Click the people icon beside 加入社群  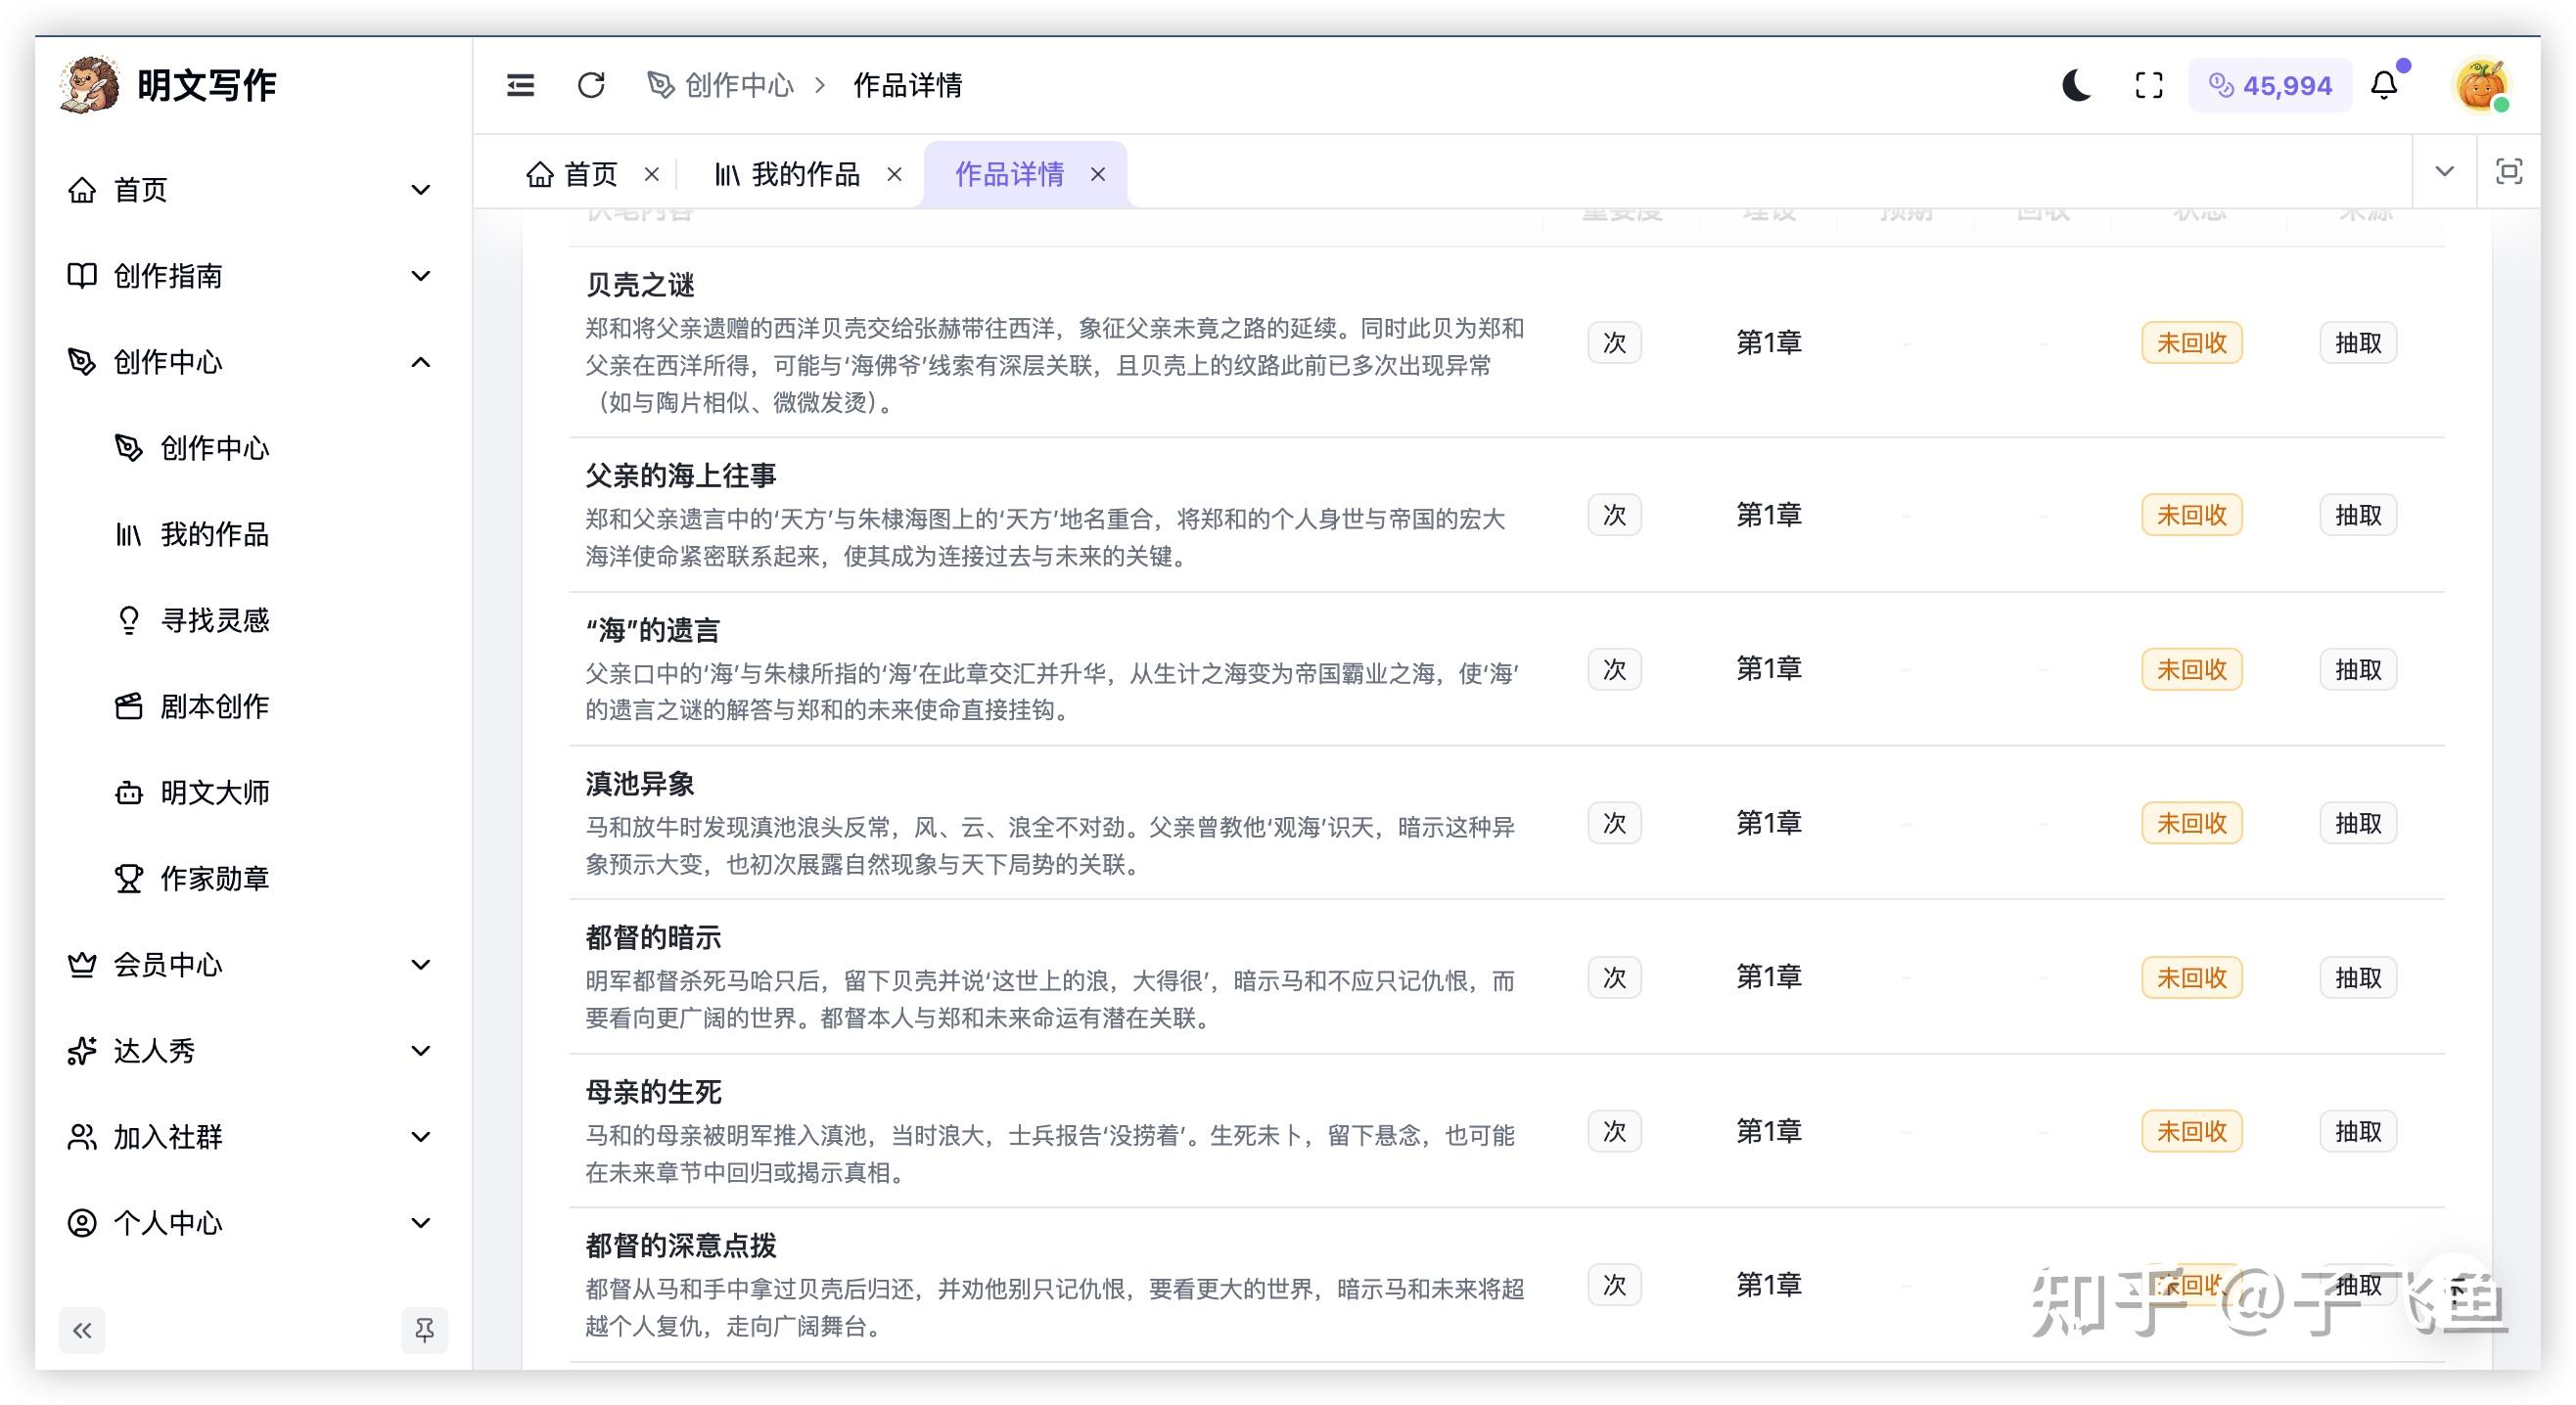point(82,1135)
